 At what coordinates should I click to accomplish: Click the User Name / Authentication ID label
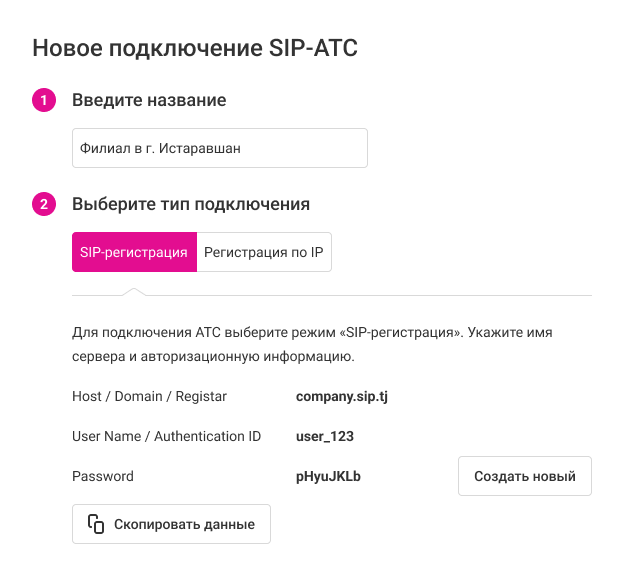point(167,436)
